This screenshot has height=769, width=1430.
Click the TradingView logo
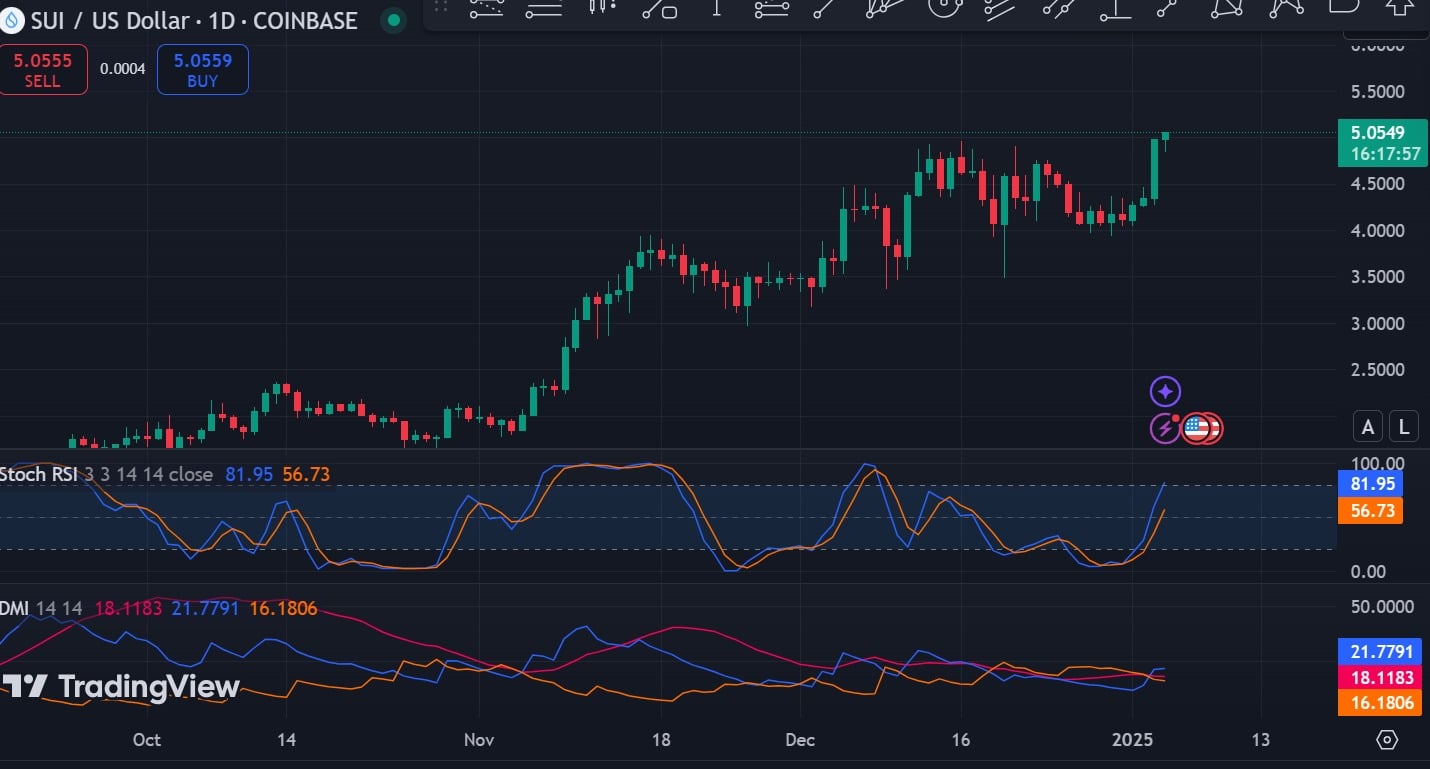click(121, 687)
